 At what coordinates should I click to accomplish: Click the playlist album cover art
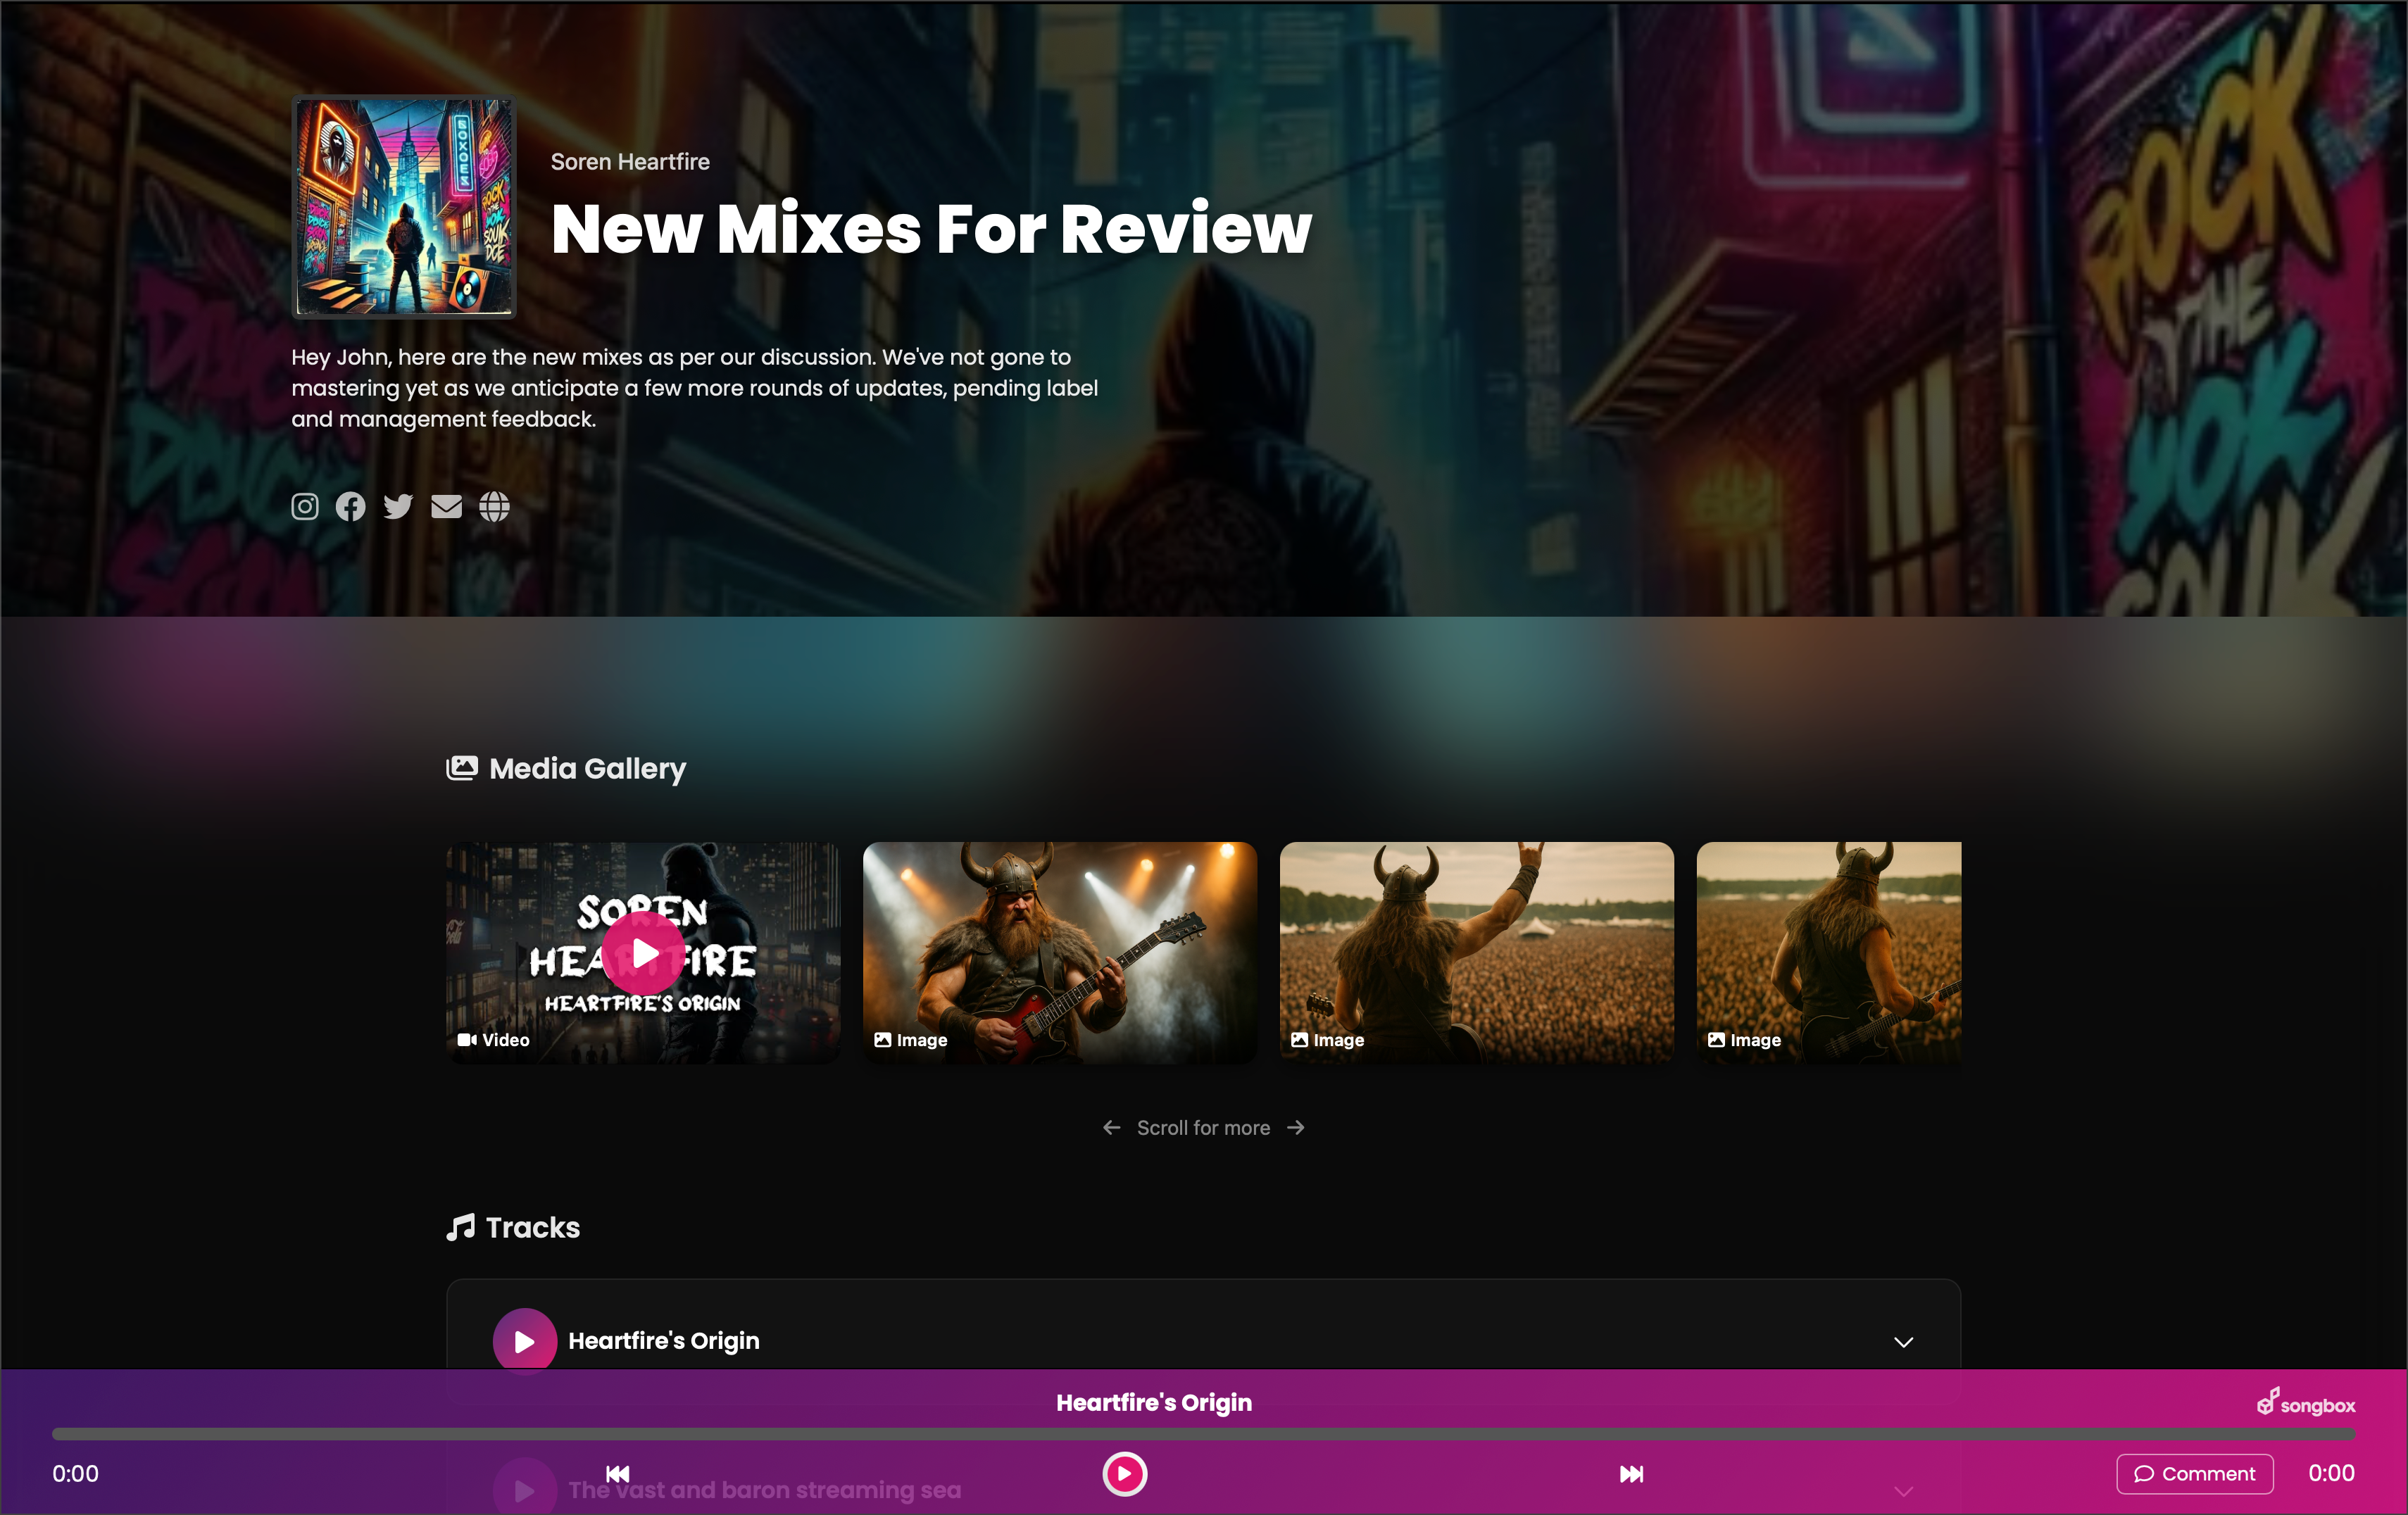point(403,207)
